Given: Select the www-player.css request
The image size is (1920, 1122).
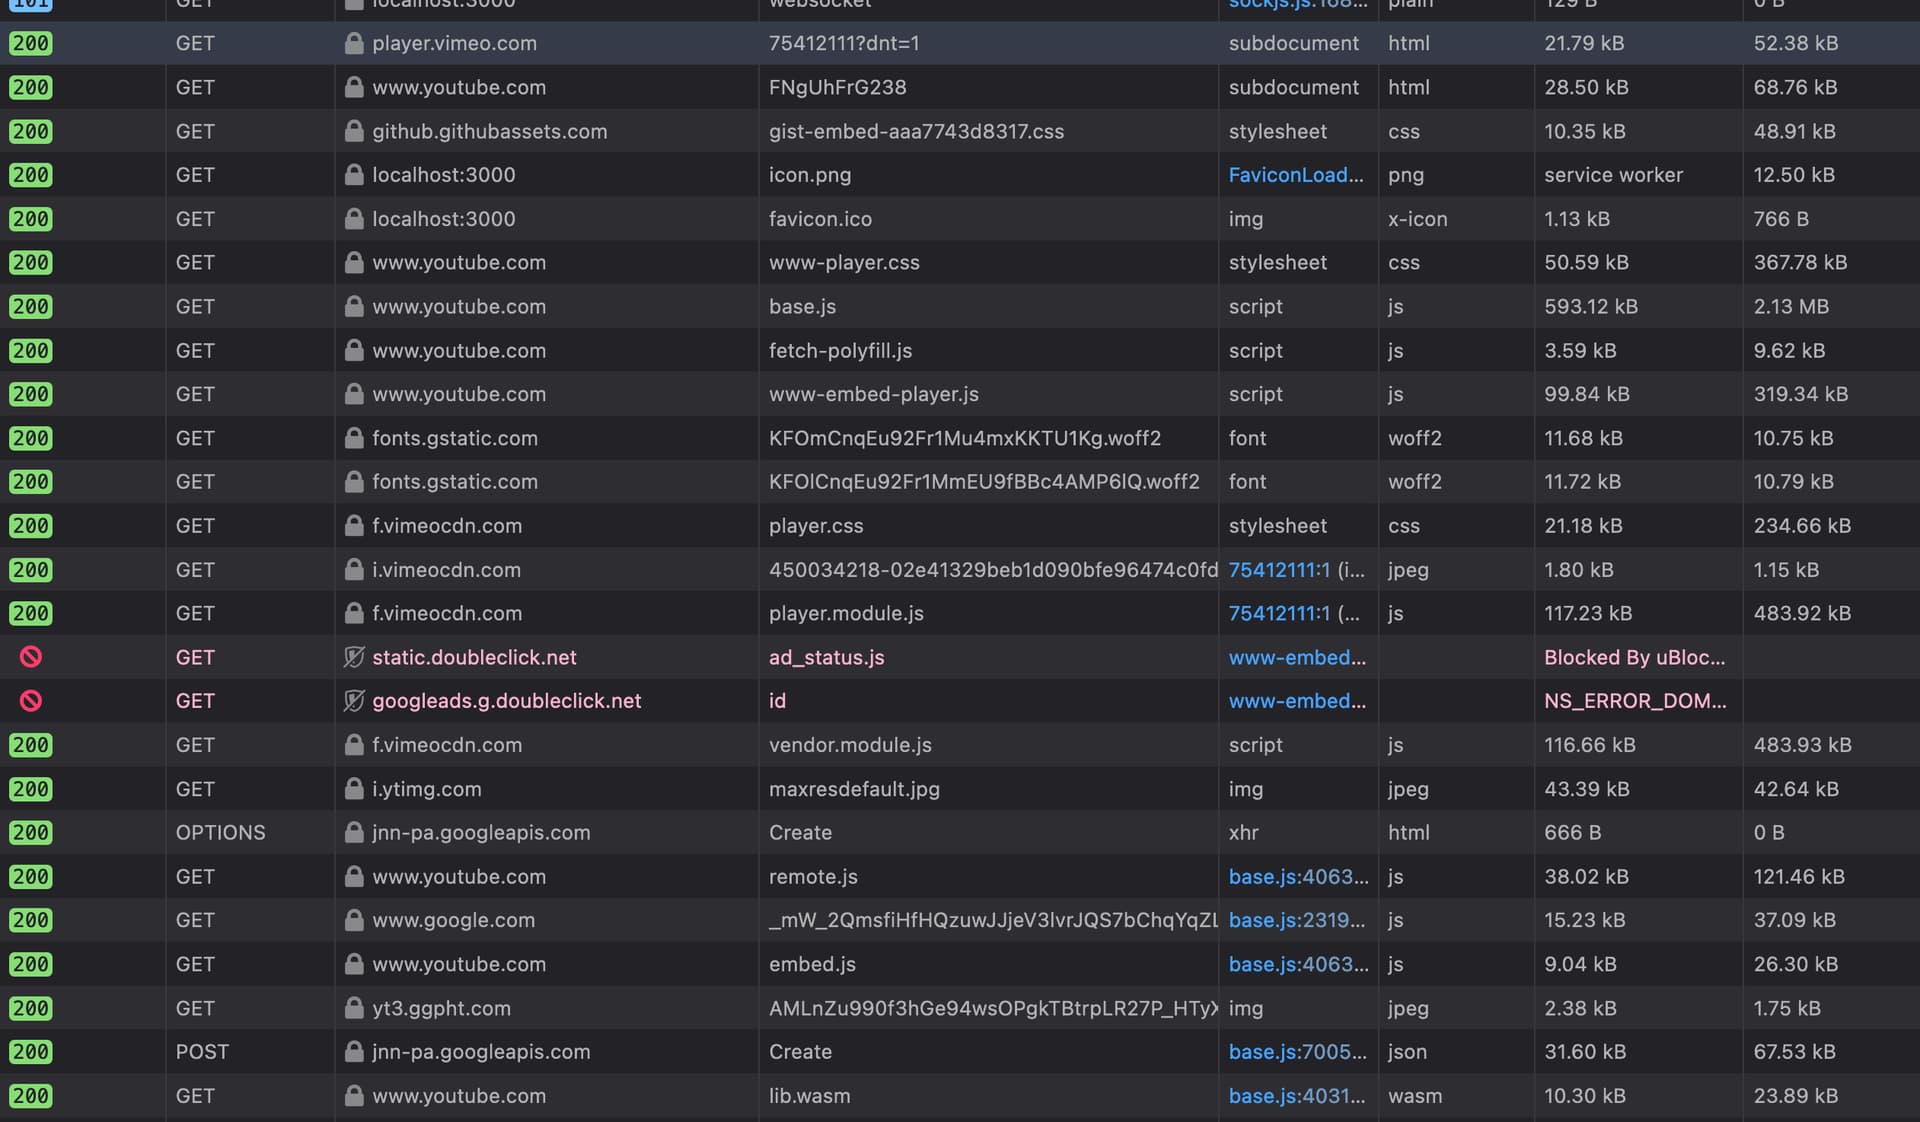Looking at the screenshot, I should [x=960, y=263].
